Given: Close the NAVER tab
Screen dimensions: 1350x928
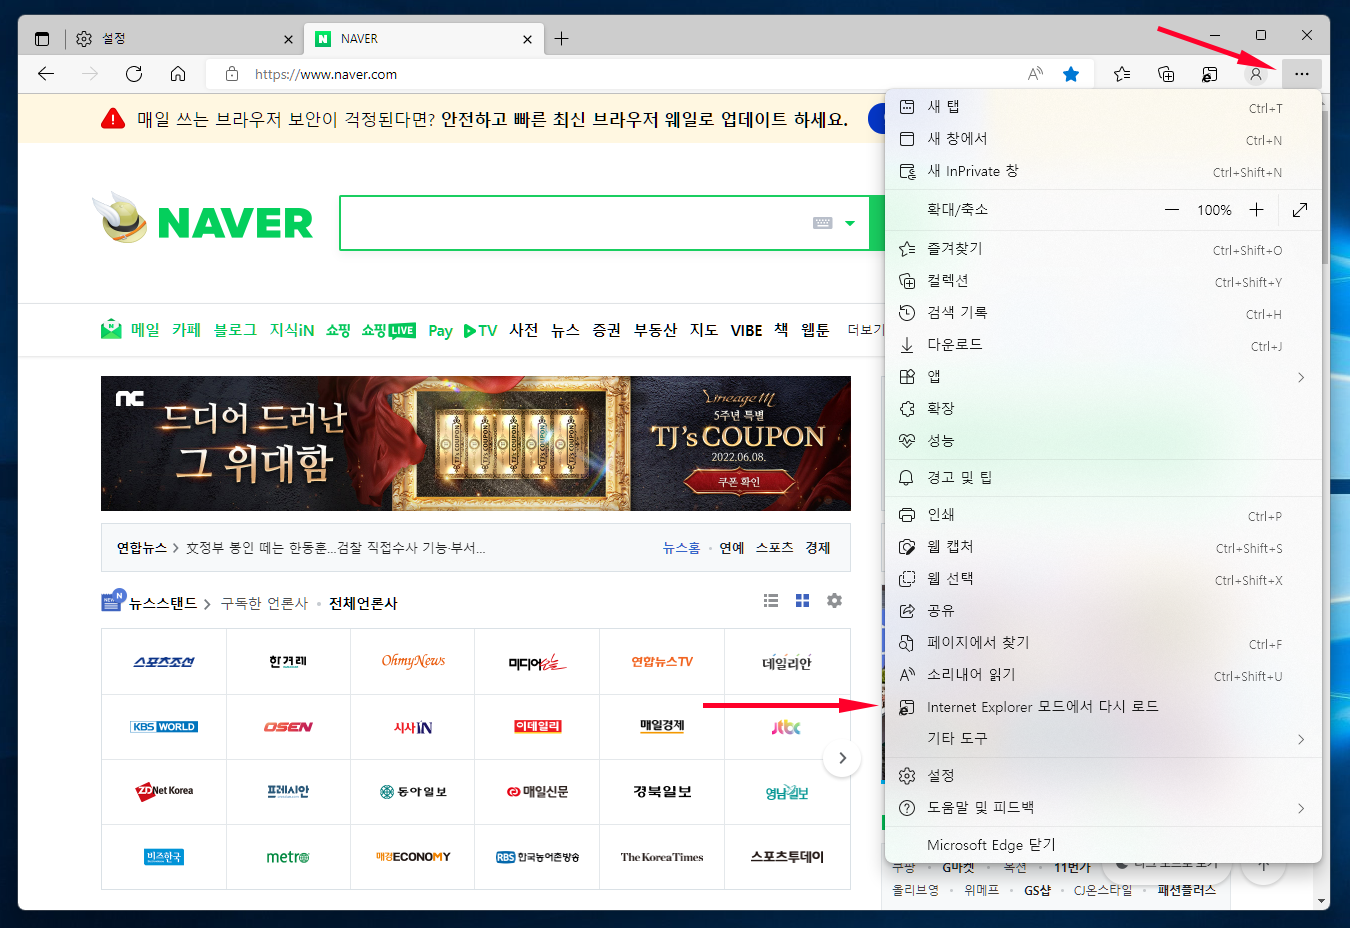Looking at the screenshot, I should (x=528, y=39).
